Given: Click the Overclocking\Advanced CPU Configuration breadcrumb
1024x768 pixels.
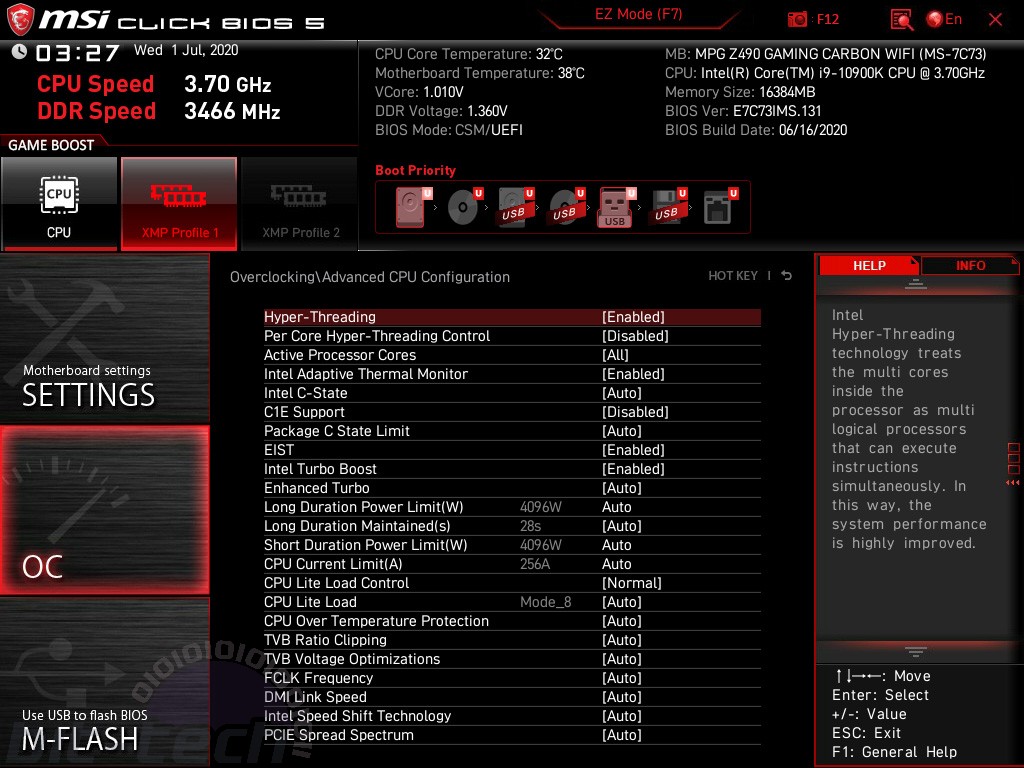Looking at the screenshot, I should (x=370, y=276).
